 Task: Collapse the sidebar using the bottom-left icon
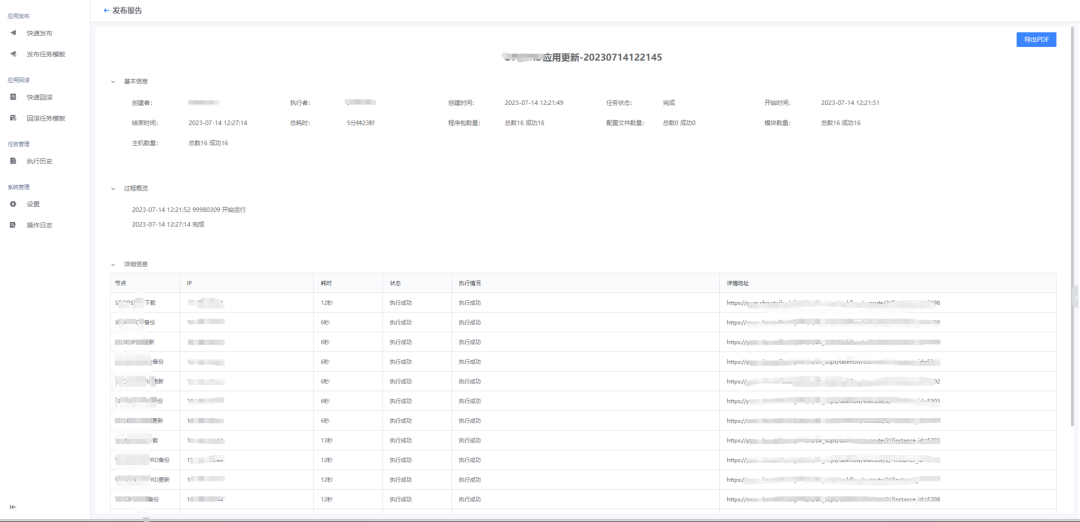coord(13,507)
